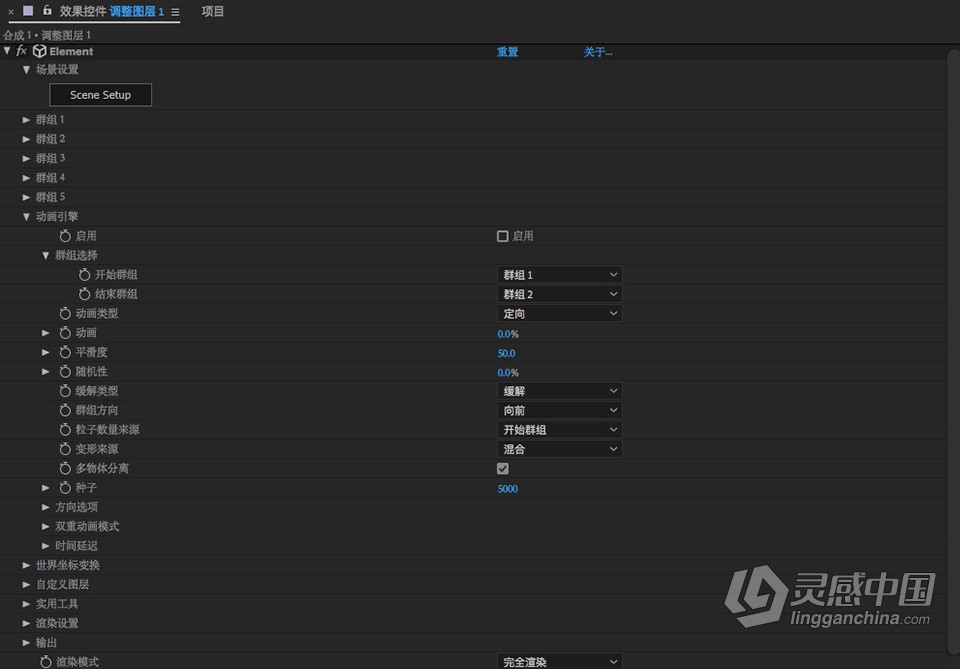Reset the Element effect via 重置
The image size is (960, 669).
click(x=508, y=52)
